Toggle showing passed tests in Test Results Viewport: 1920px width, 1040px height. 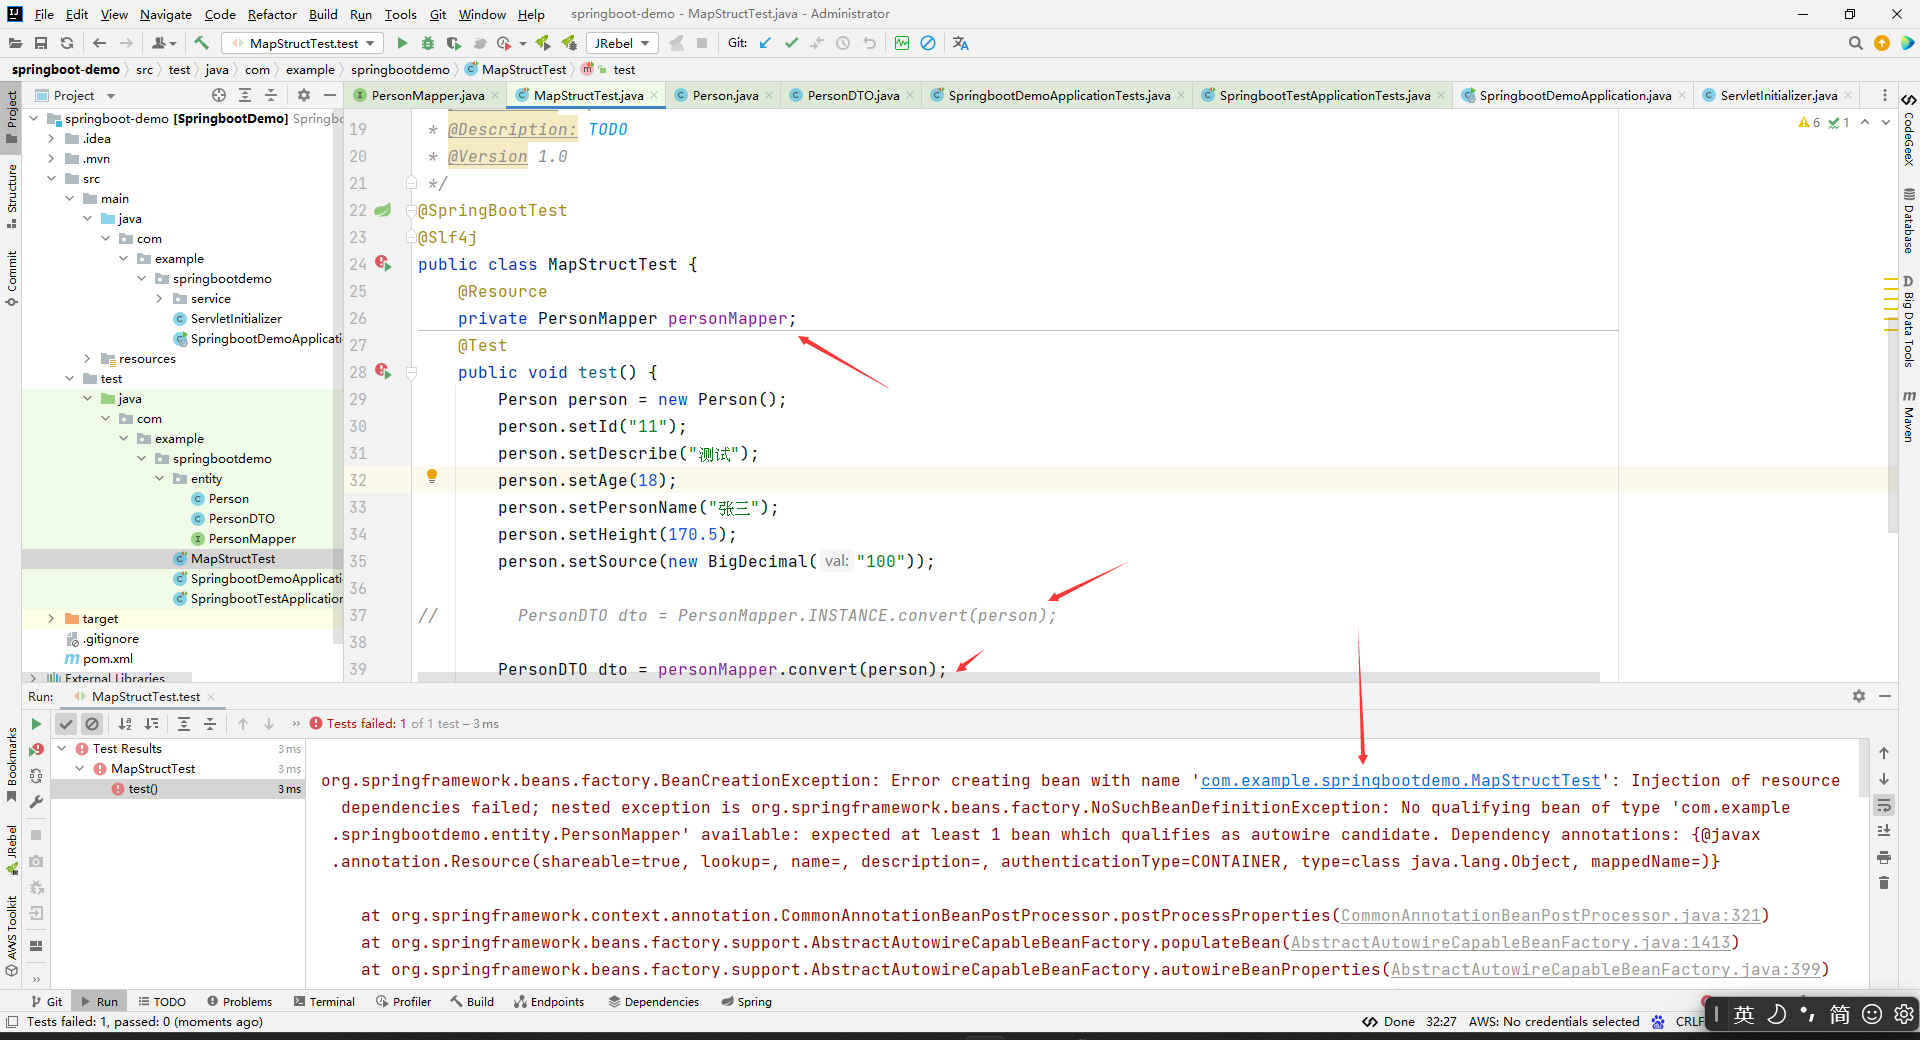(x=66, y=724)
